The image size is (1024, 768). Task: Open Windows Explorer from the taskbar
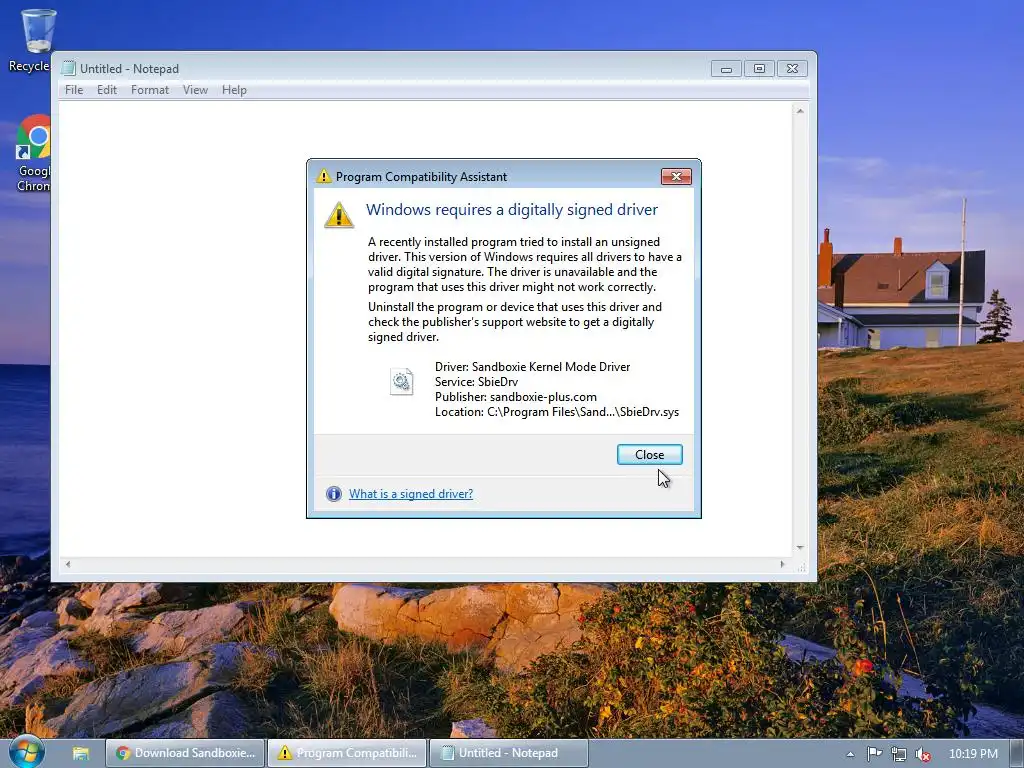(81, 753)
